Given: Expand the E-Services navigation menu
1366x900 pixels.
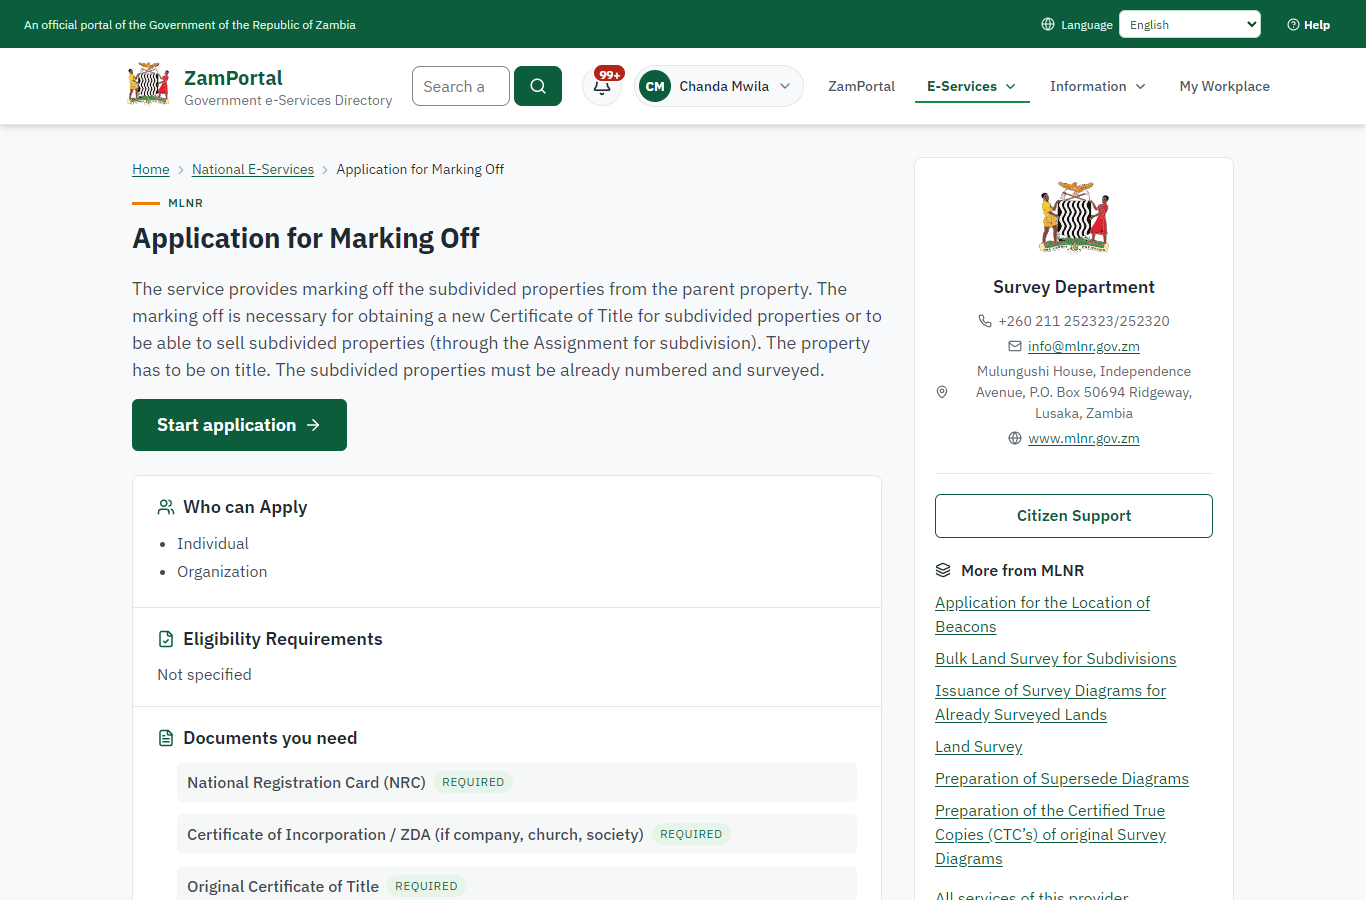Looking at the screenshot, I should (972, 86).
